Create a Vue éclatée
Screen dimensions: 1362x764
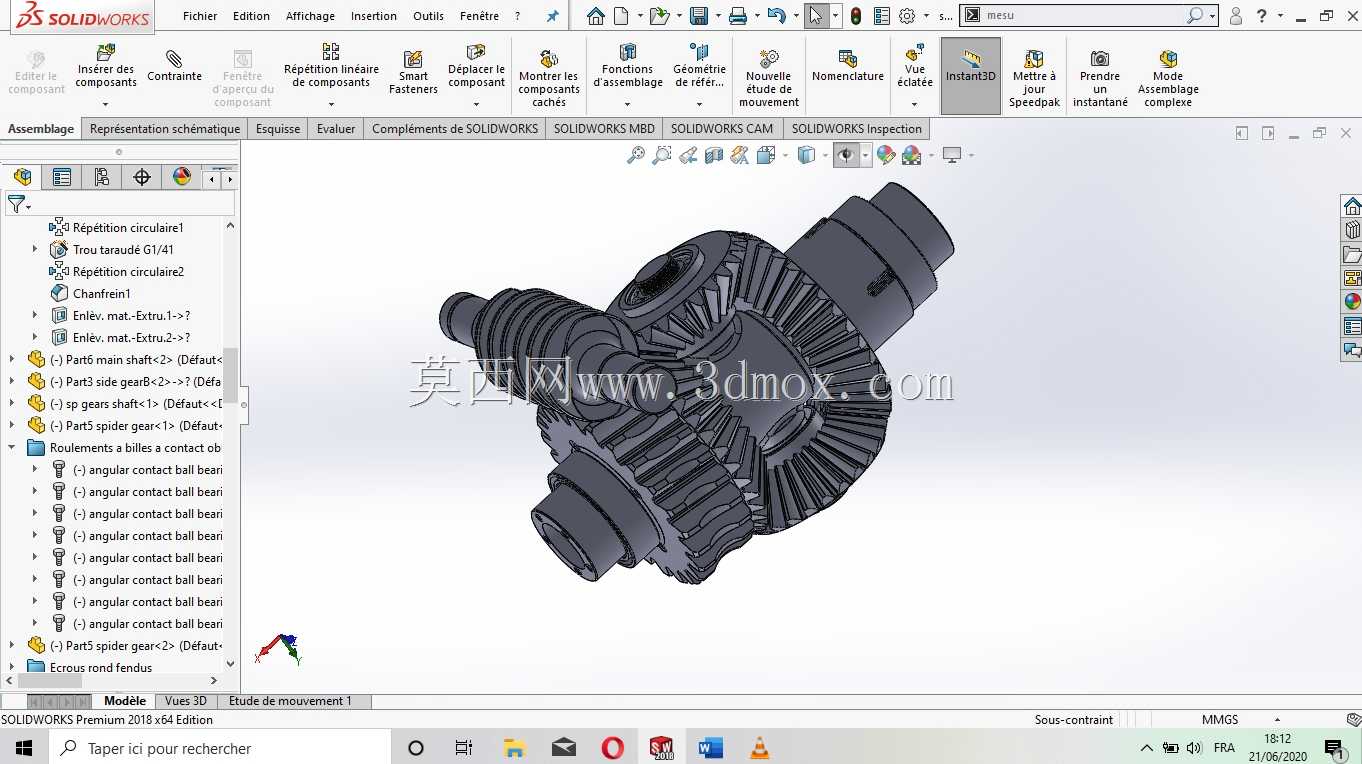coord(914,65)
